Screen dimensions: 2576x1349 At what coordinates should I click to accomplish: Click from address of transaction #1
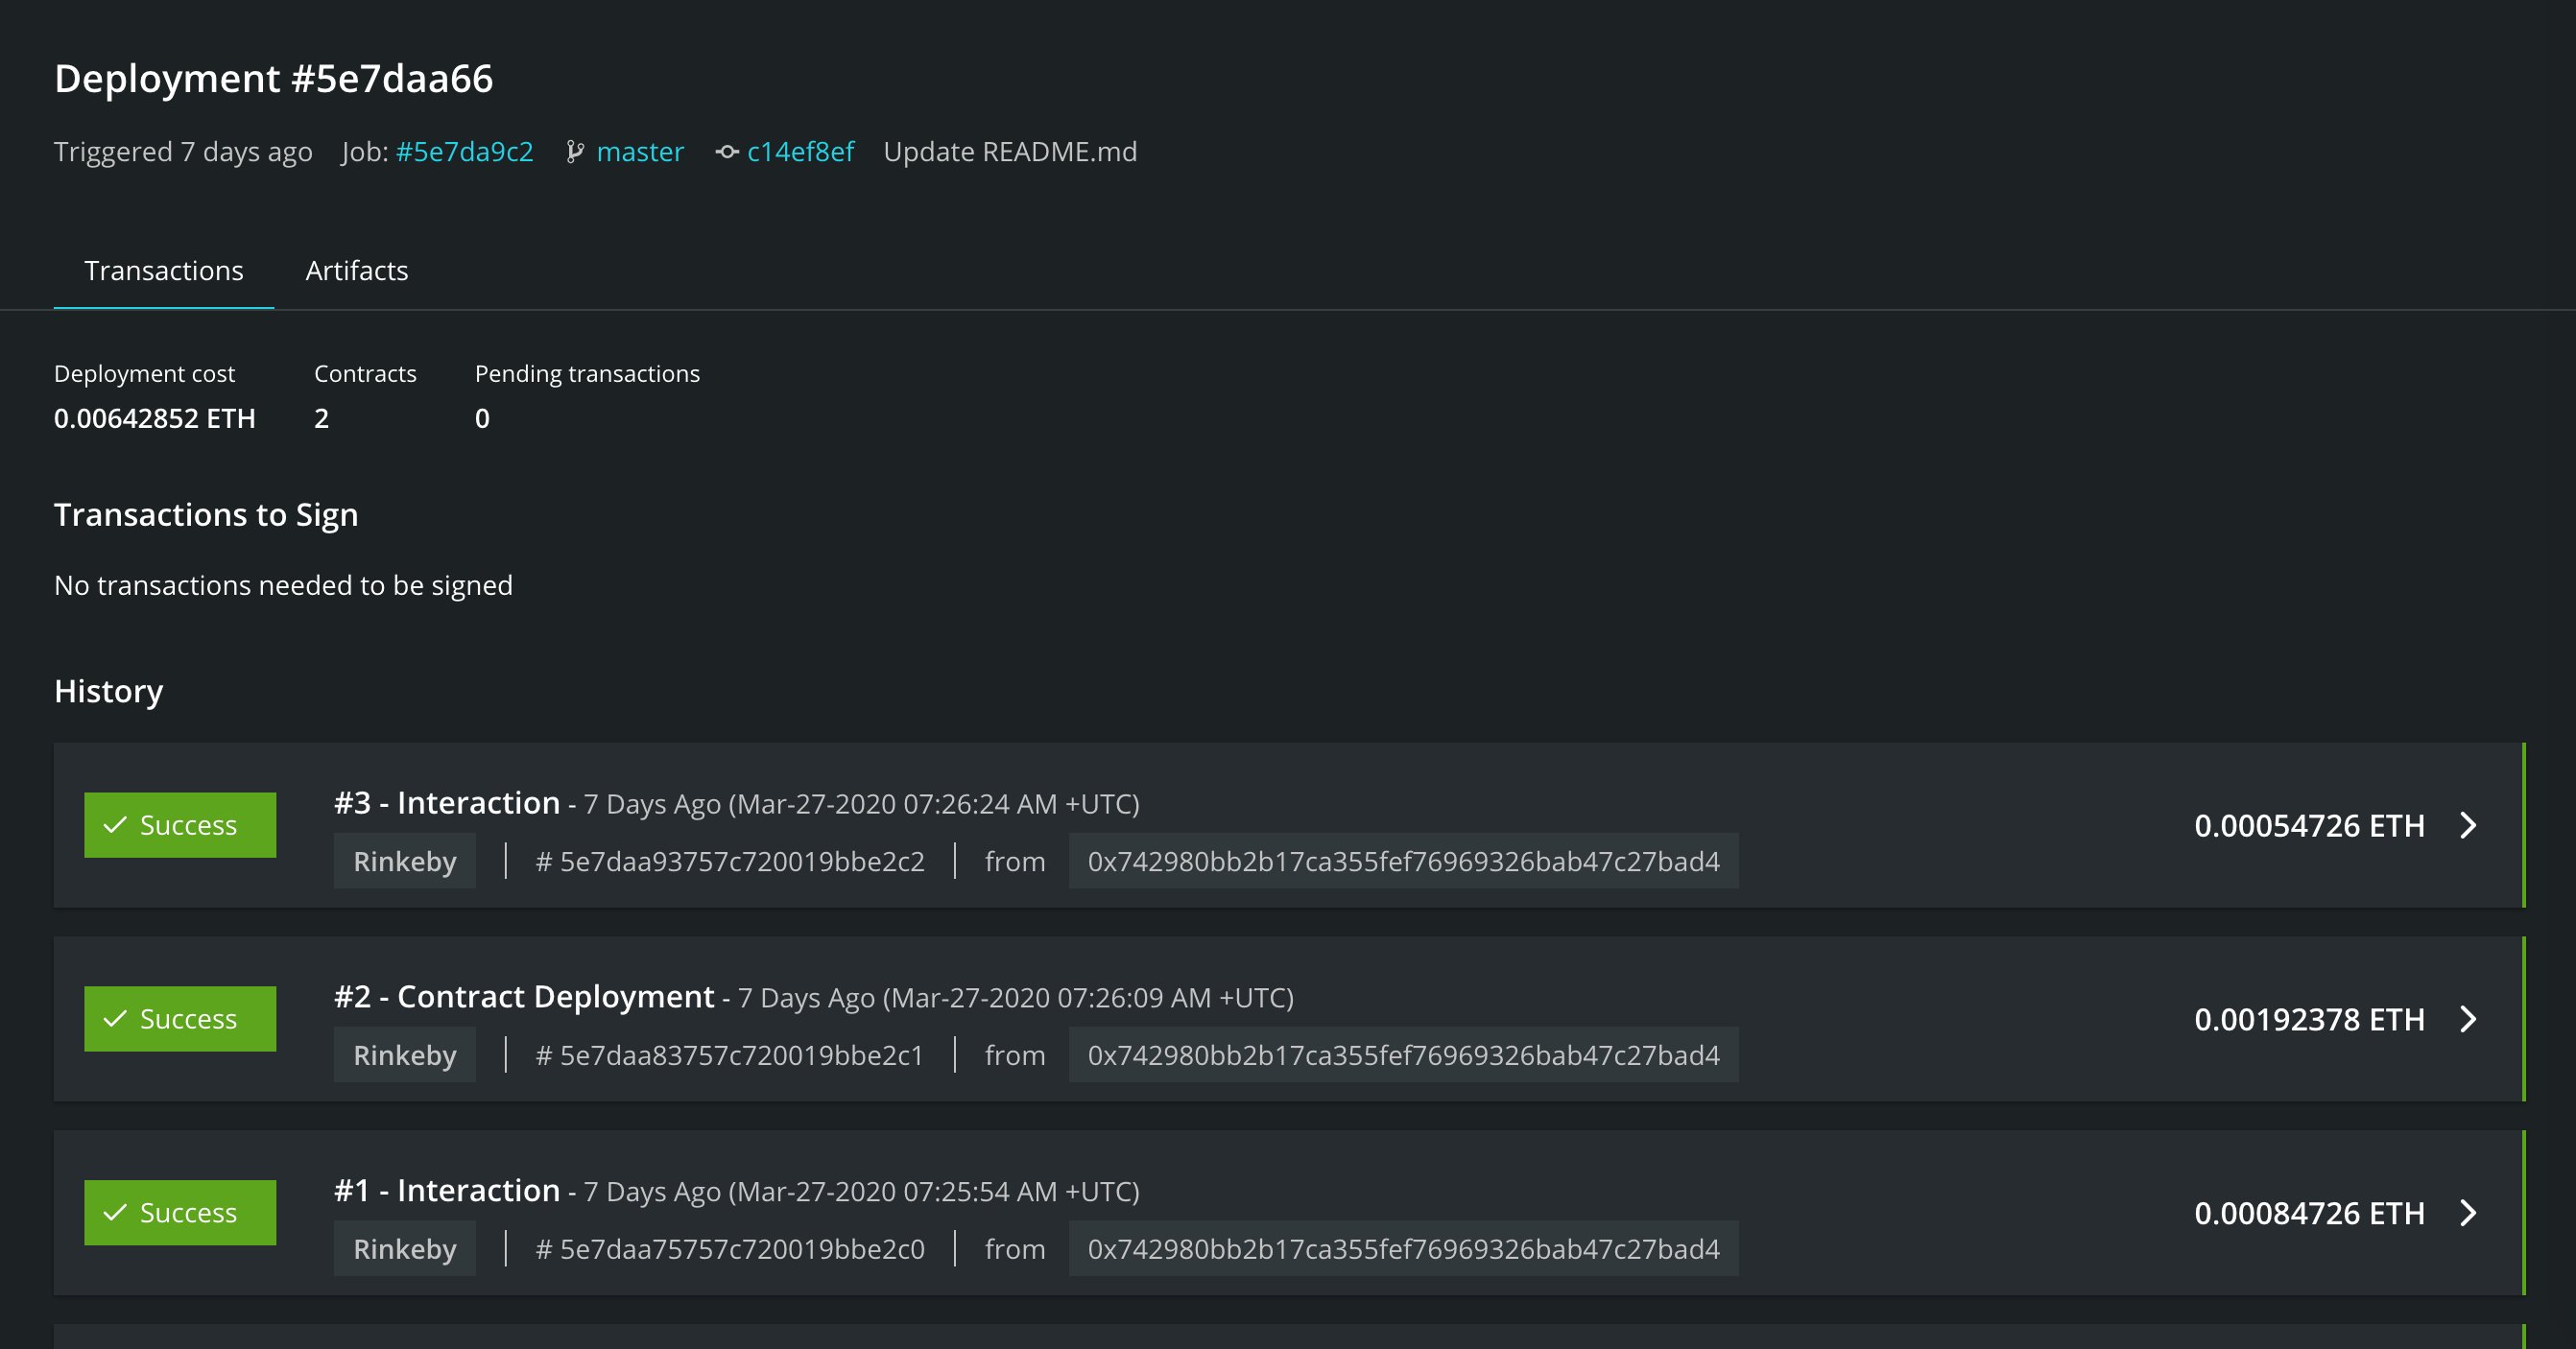point(1404,1249)
